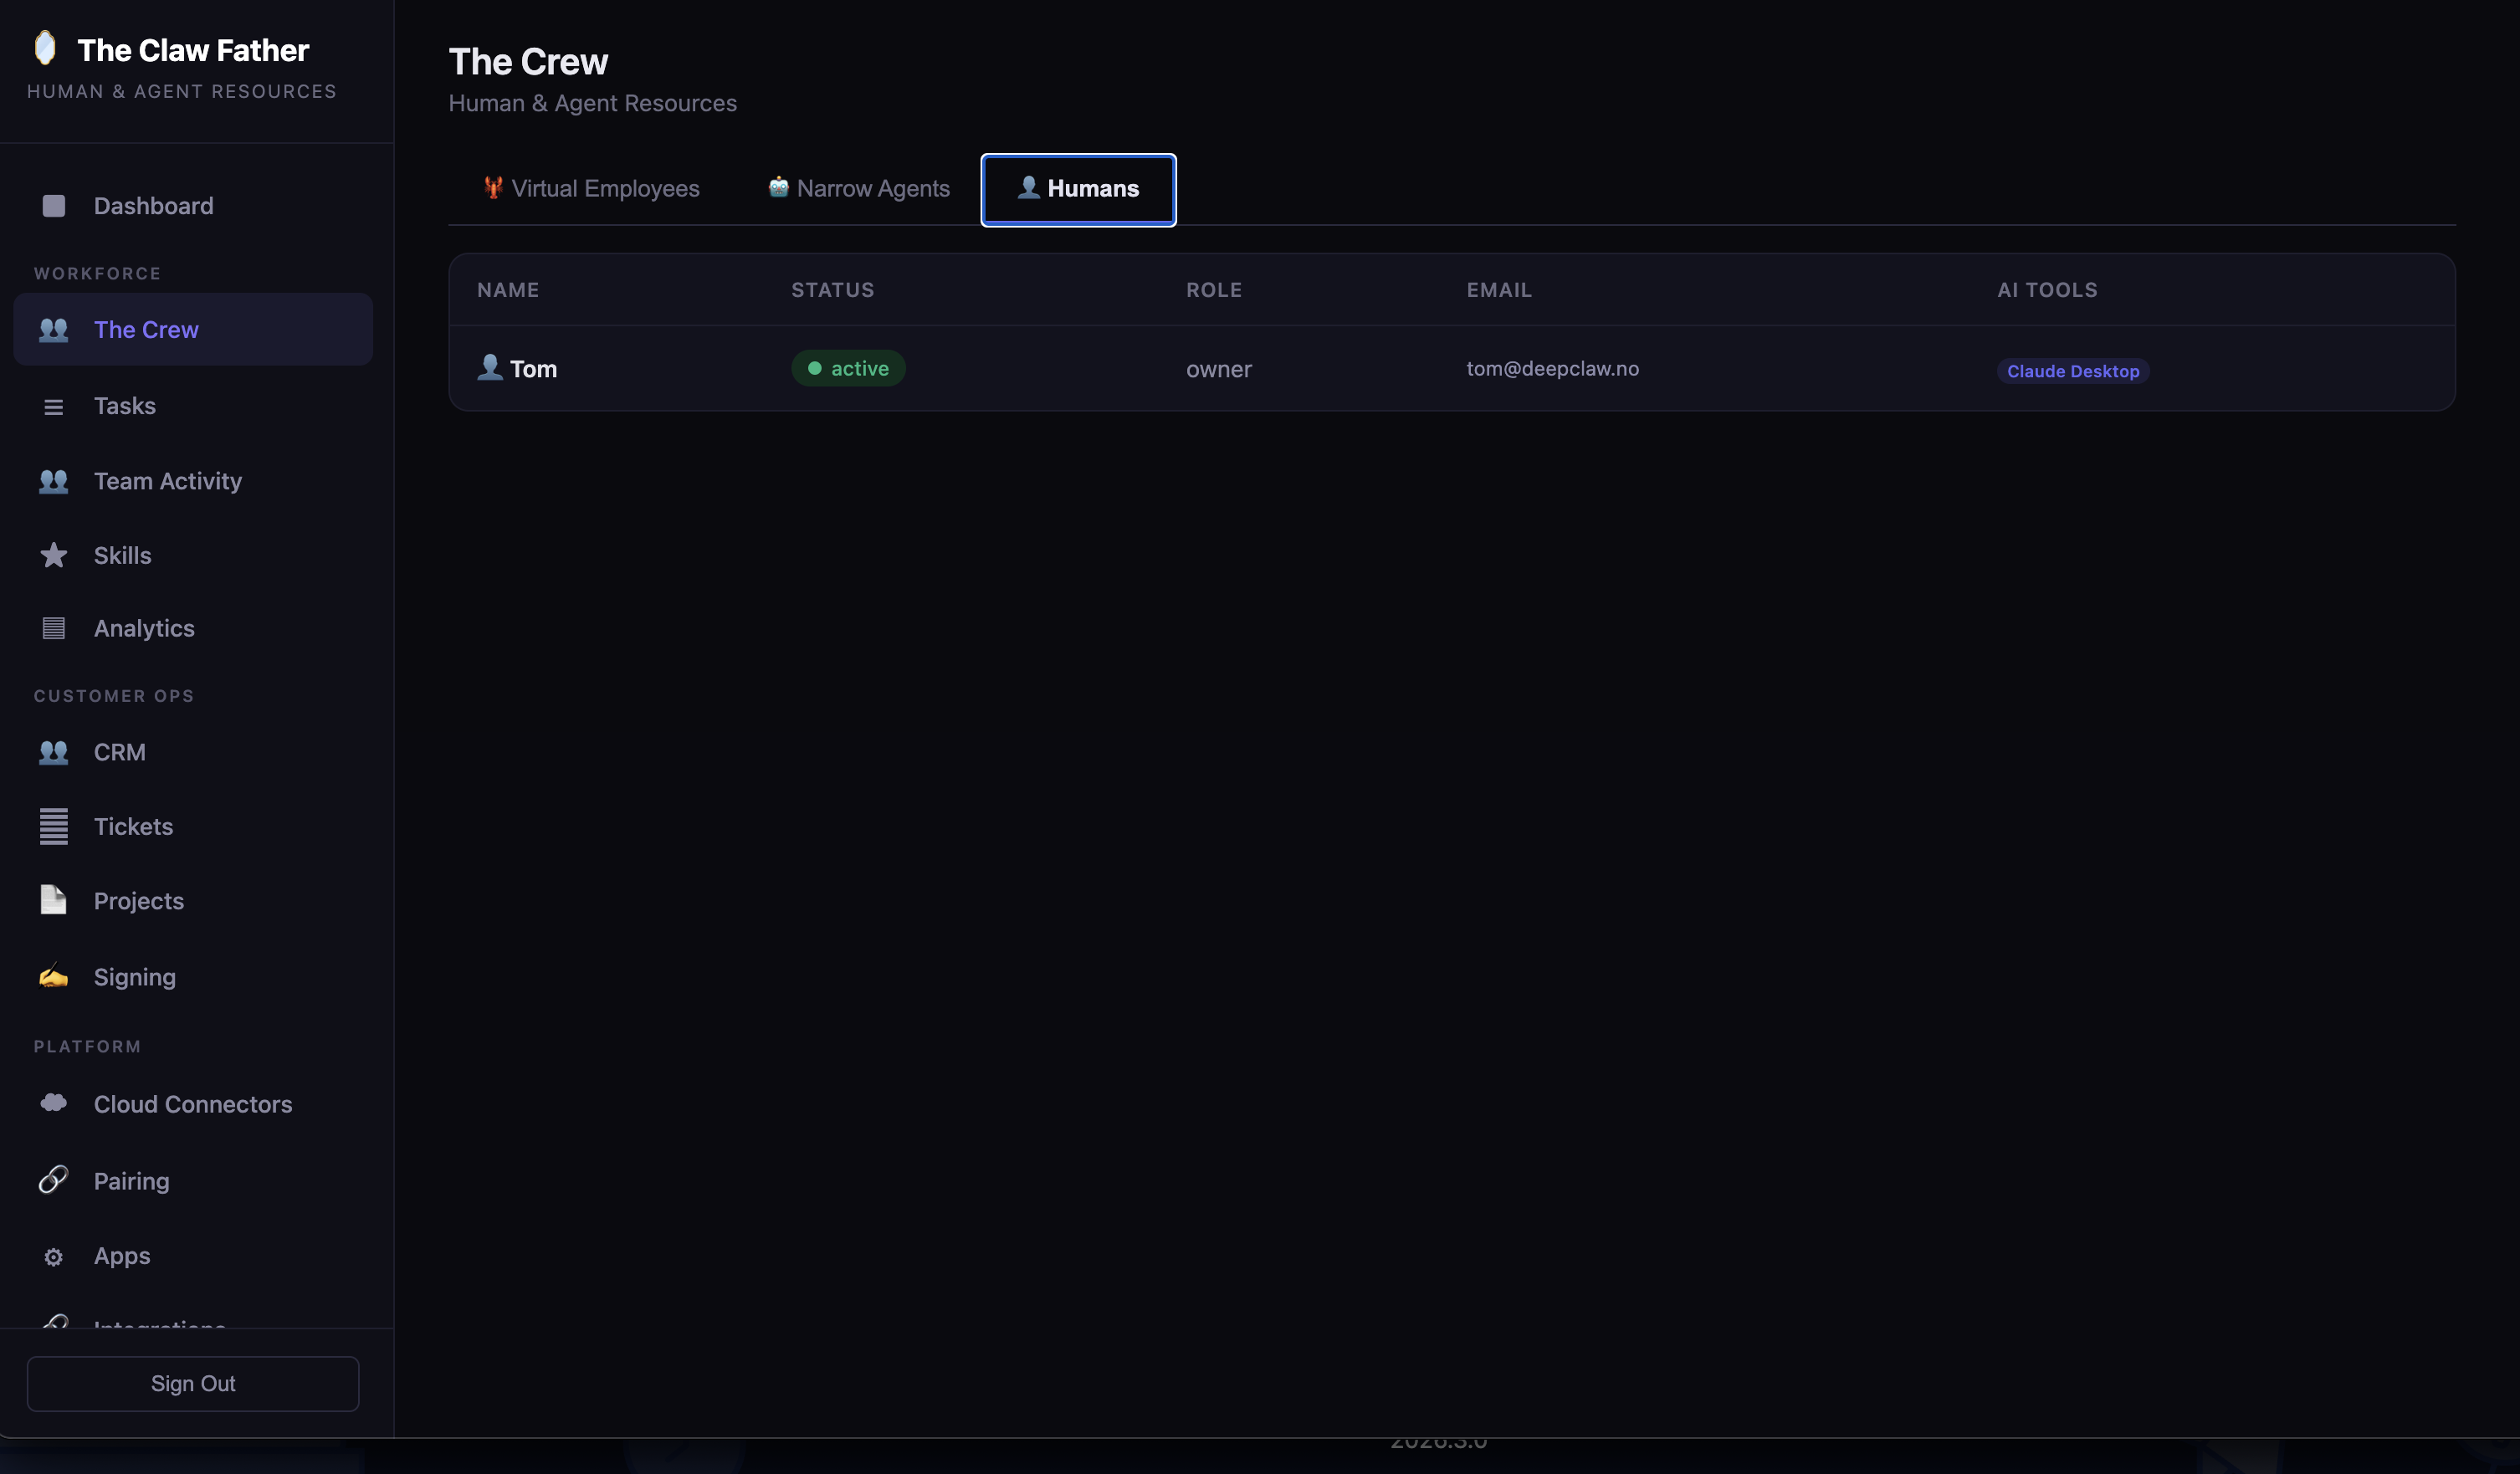2520x1474 pixels.
Task: Click the Tasks list icon
Action: [53, 406]
